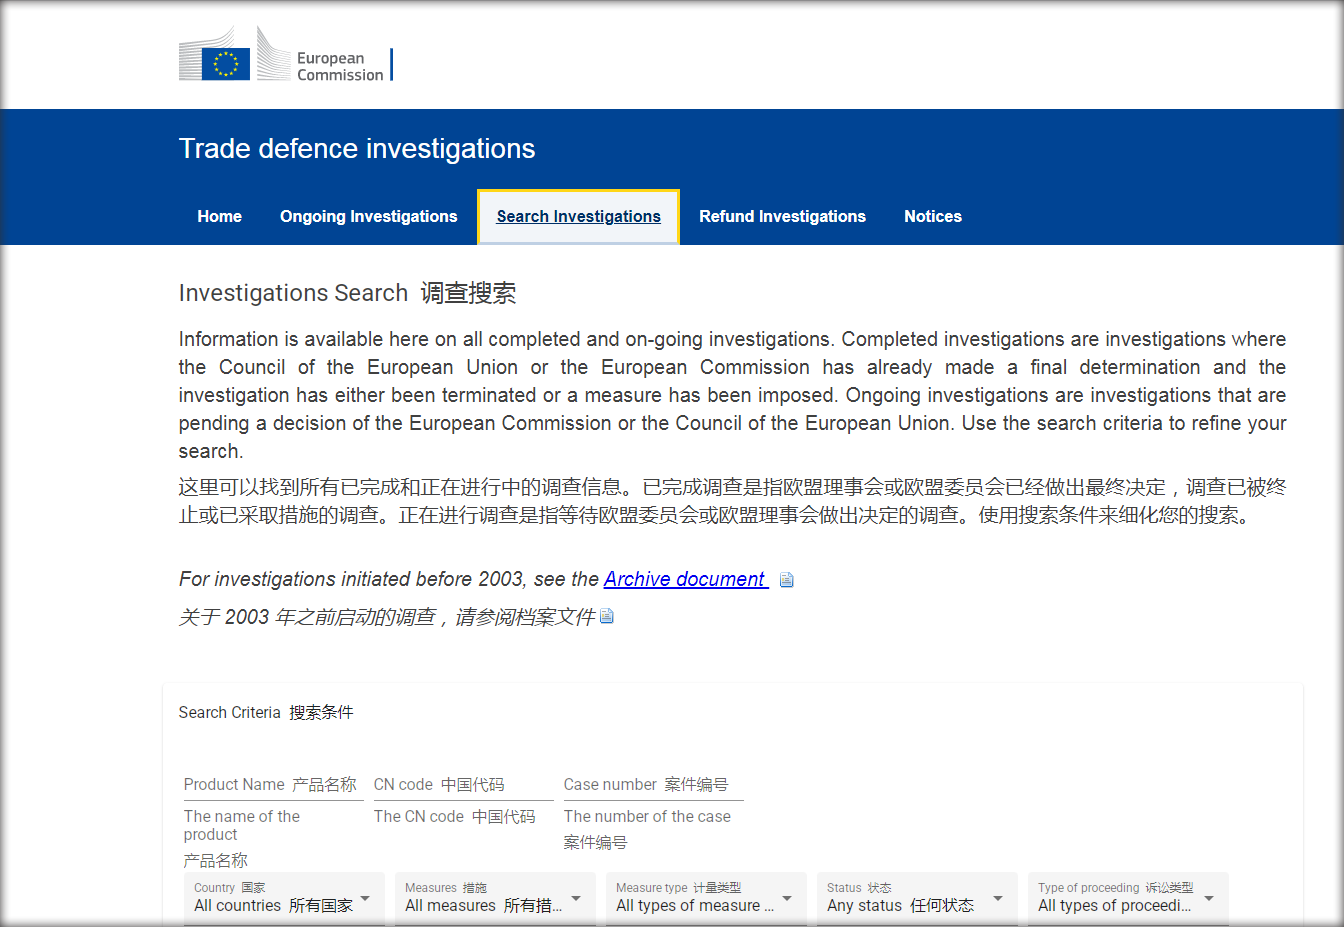Expand the Type of proceeding dropdown
Image resolution: width=1344 pixels, height=927 pixels.
click(x=1128, y=898)
